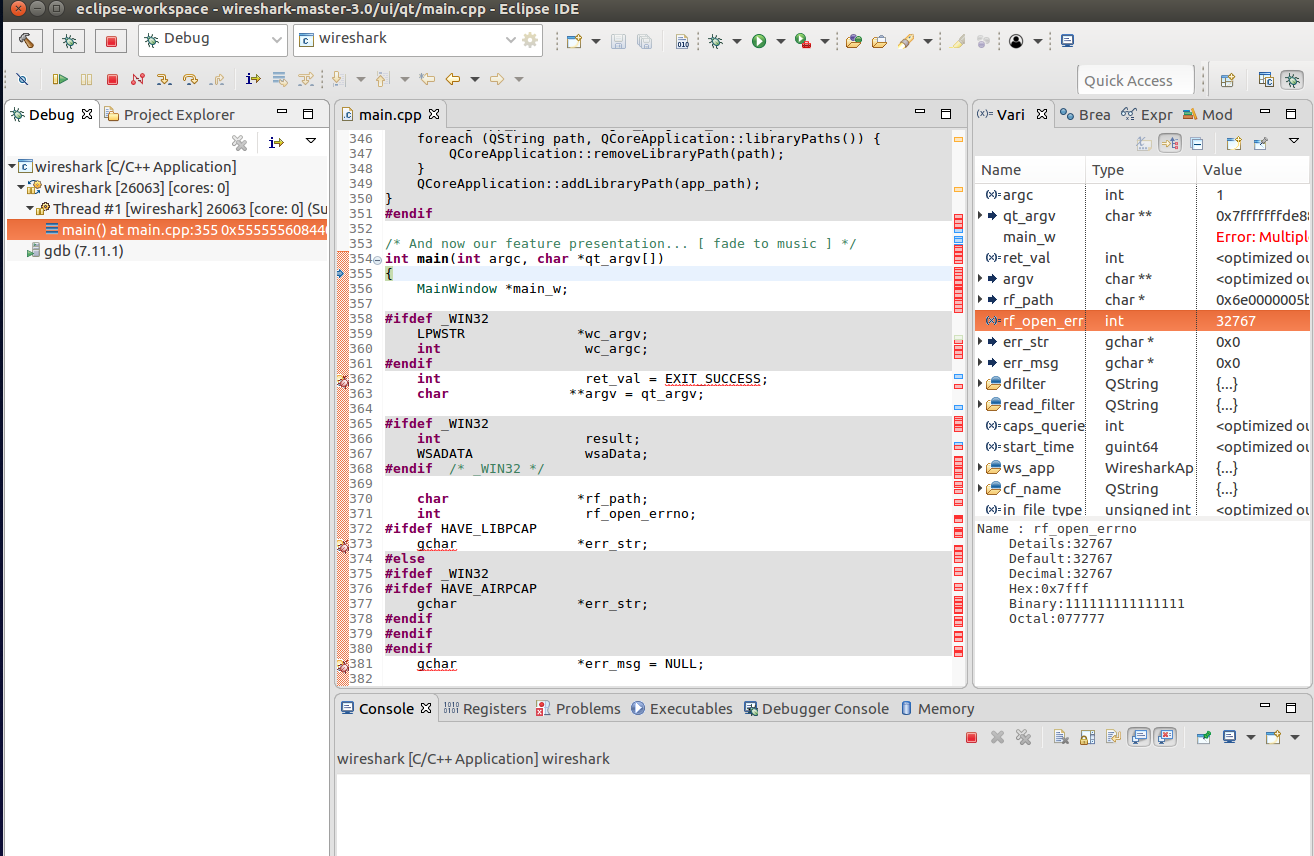The width and height of the screenshot is (1314, 856).
Task: Switch to Modules tab
Action: (1207, 114)
